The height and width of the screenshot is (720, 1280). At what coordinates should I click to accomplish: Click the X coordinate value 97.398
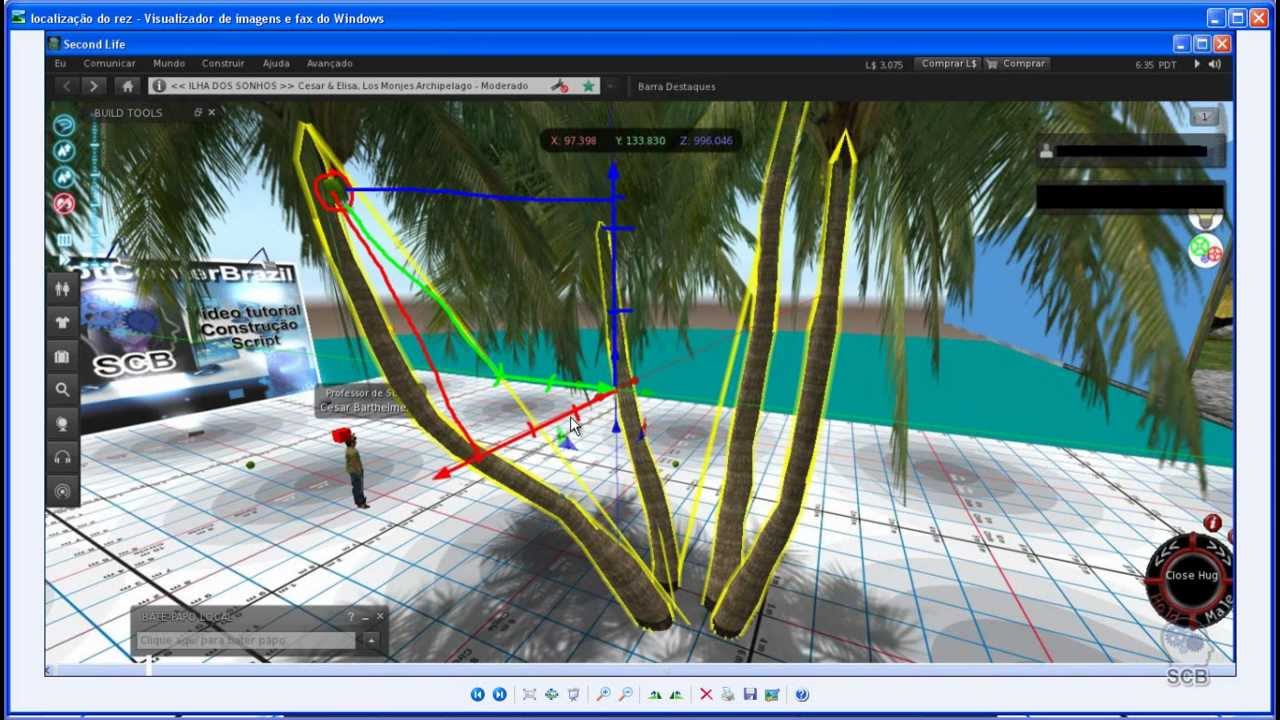click(x=574, y=141)
